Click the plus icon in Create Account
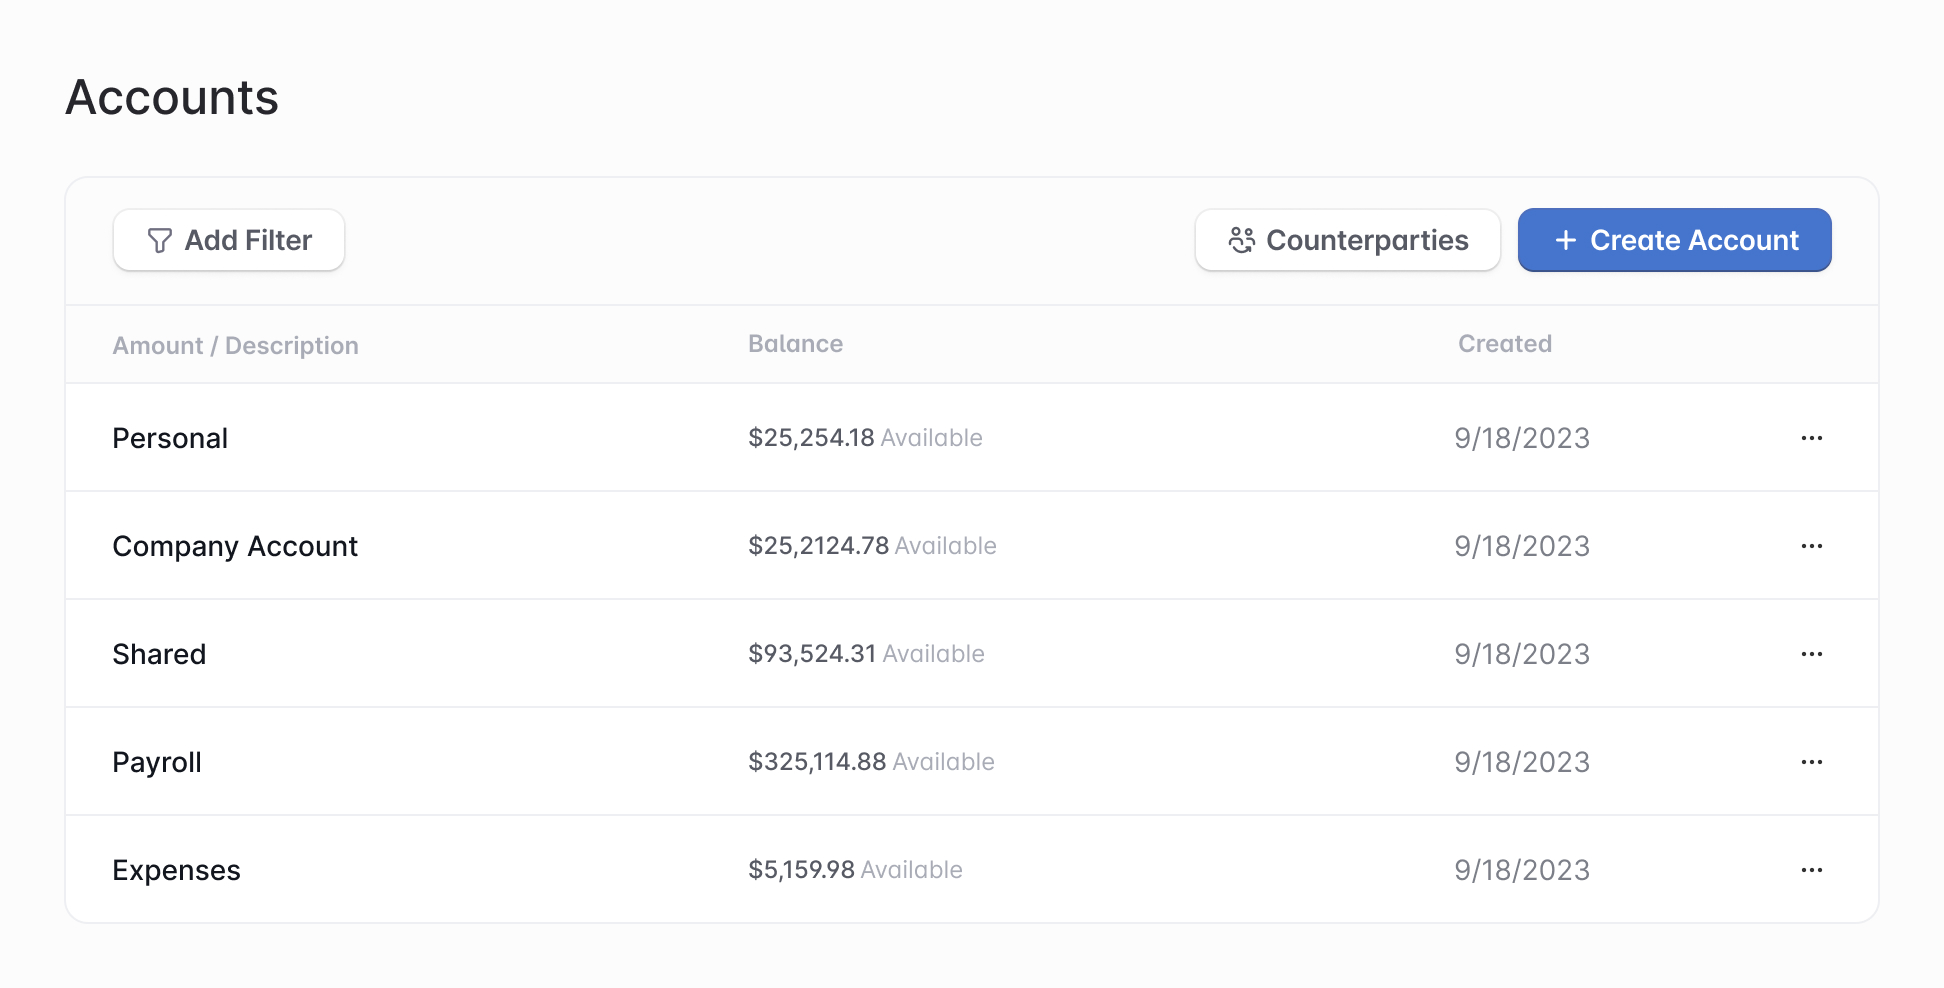 (1565, 241)
